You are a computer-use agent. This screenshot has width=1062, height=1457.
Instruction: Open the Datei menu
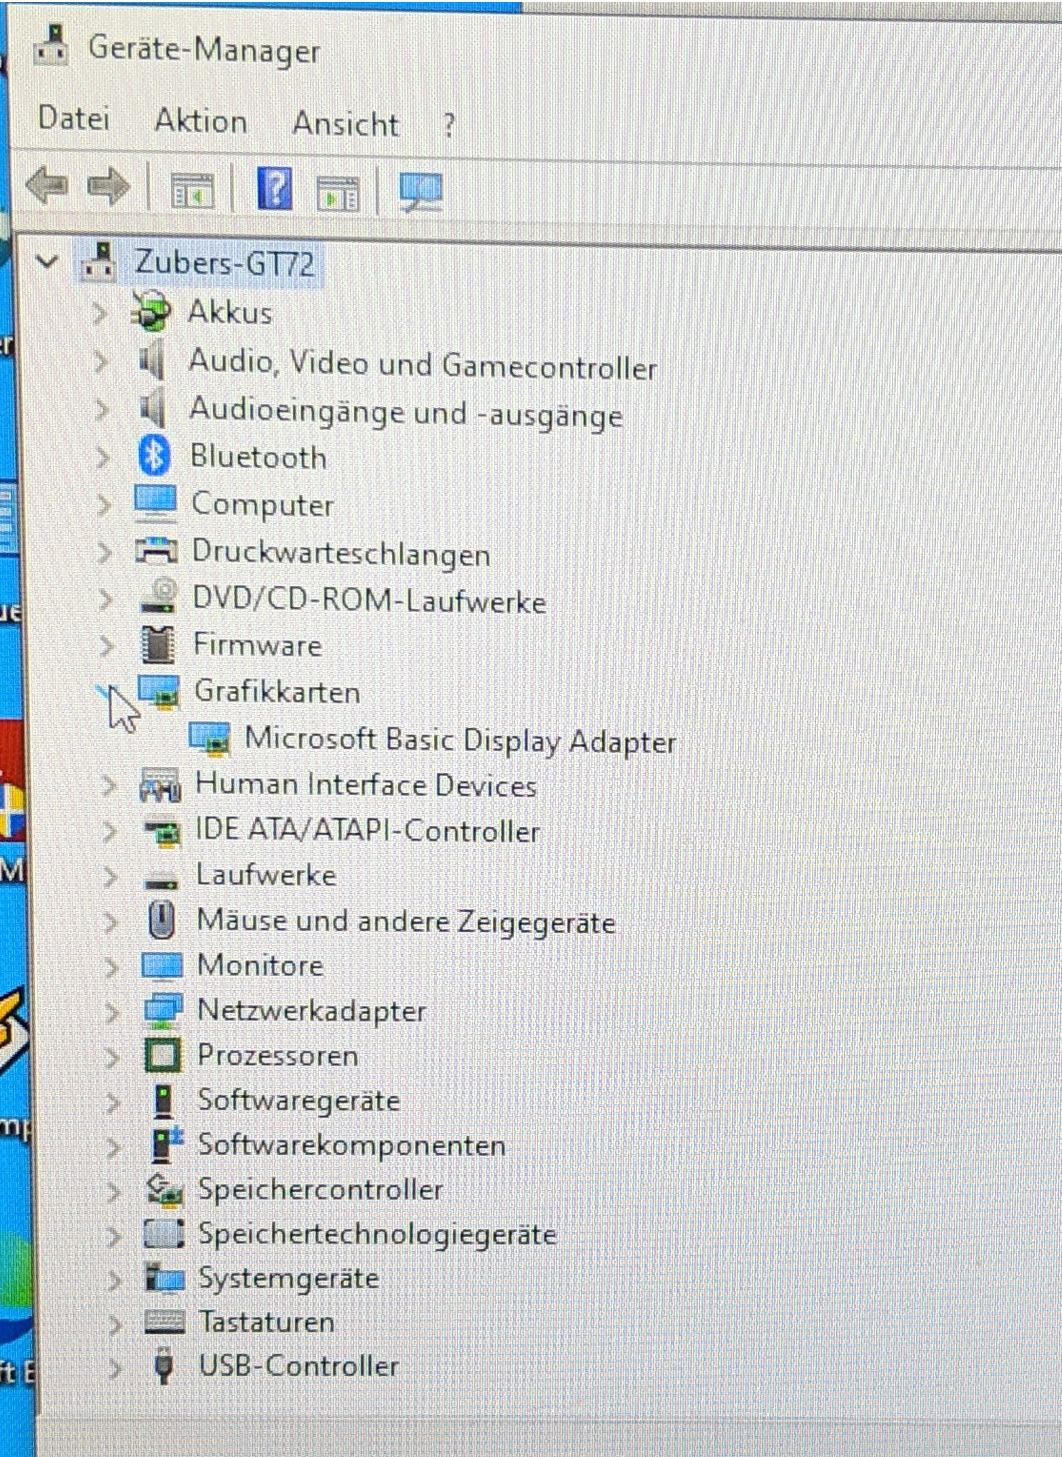[x=73, y=118]
